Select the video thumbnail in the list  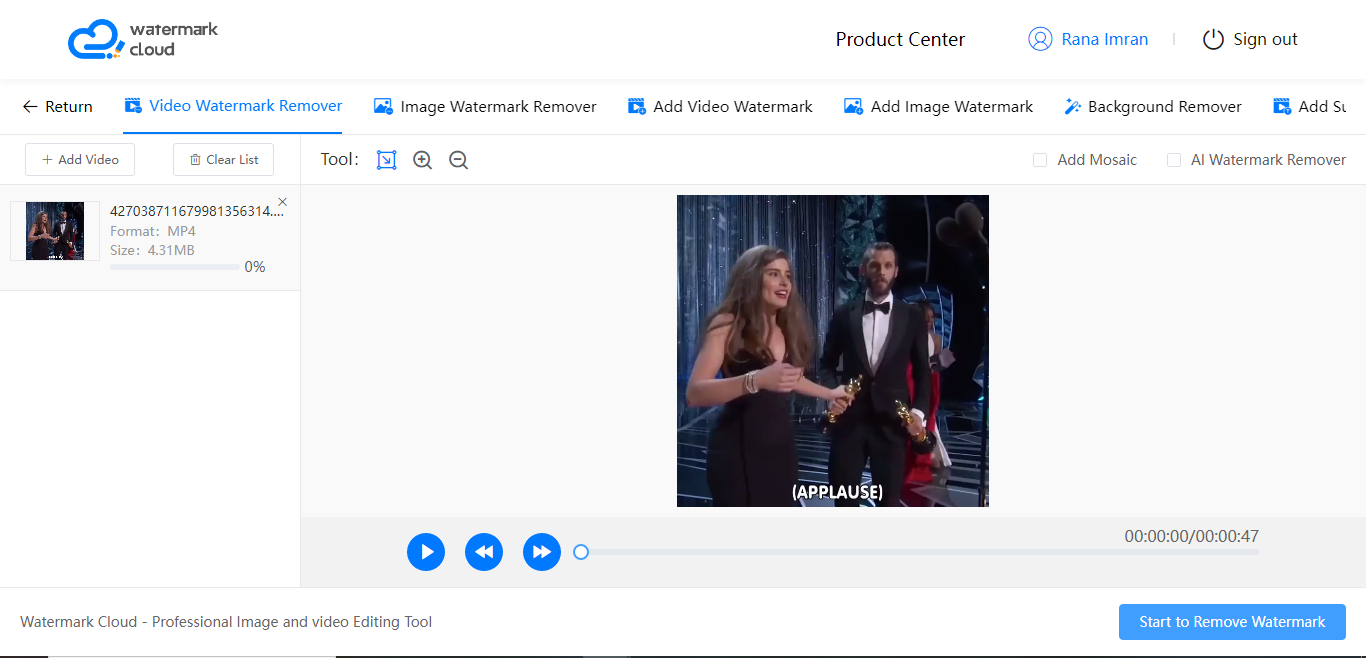pyautogui.click(x=55, y=231)
